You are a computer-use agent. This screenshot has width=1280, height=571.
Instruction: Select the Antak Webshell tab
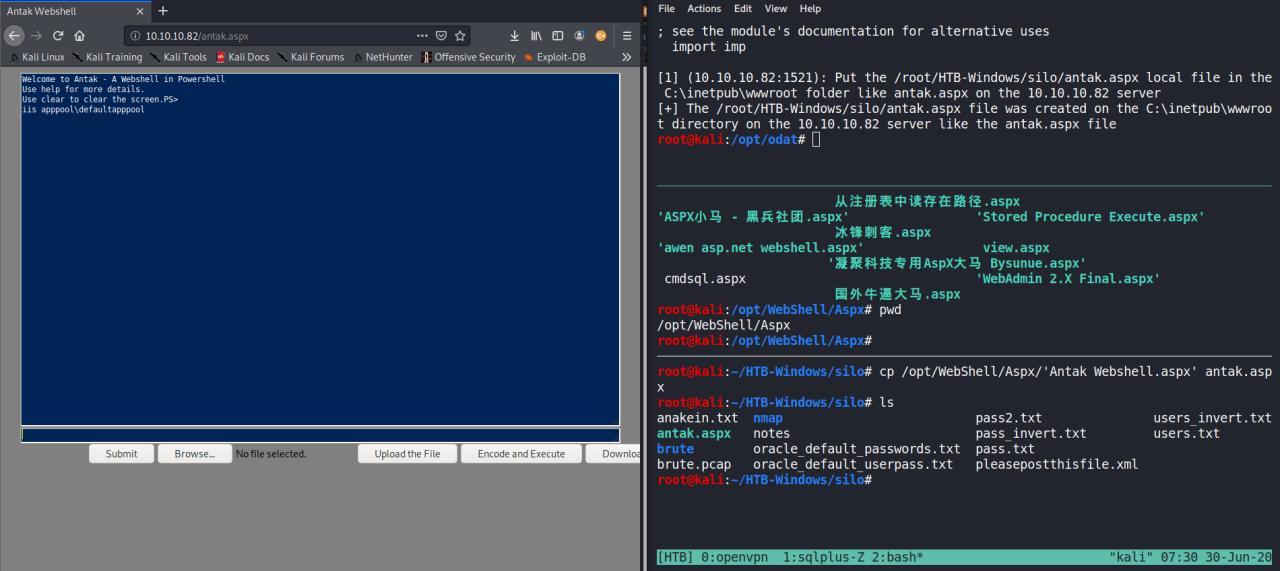coord(75,11)
